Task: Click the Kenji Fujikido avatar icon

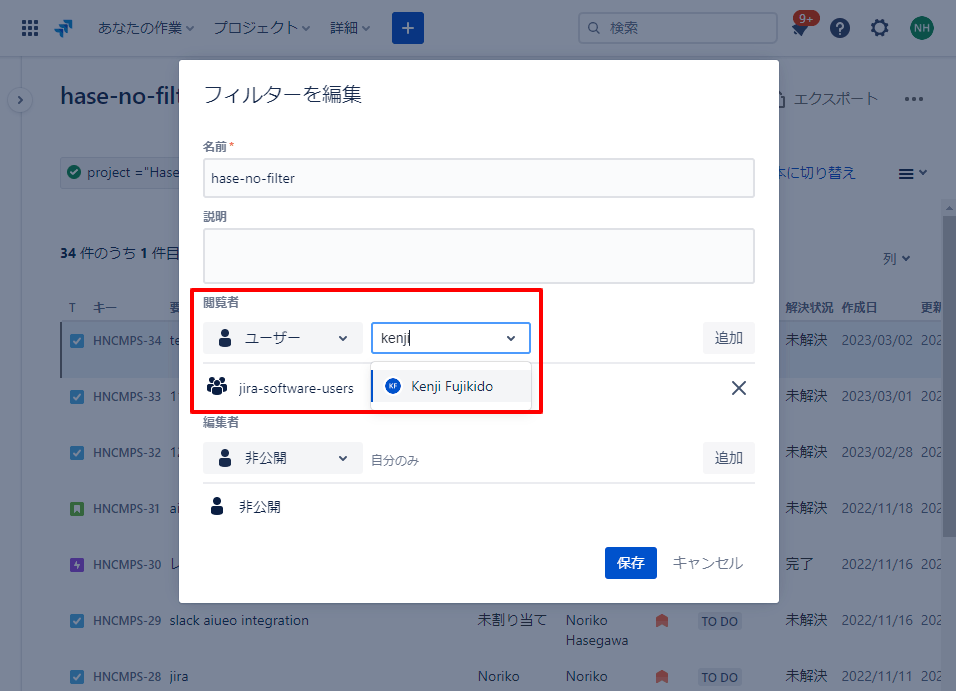Action: pyautogui.click(x=393, y=386)
